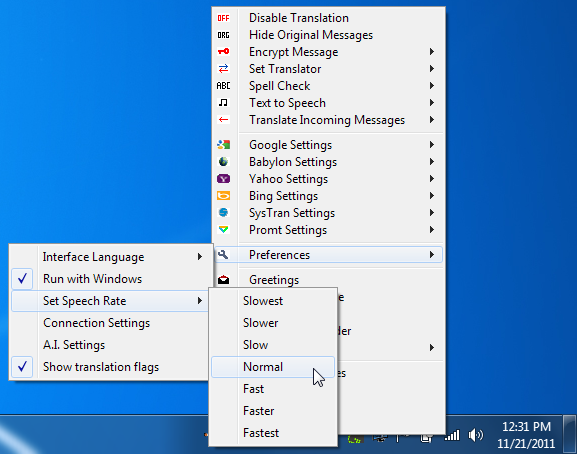Open Connection Settings
Viewport: 577px width, 454px height.
click(112, 323)
